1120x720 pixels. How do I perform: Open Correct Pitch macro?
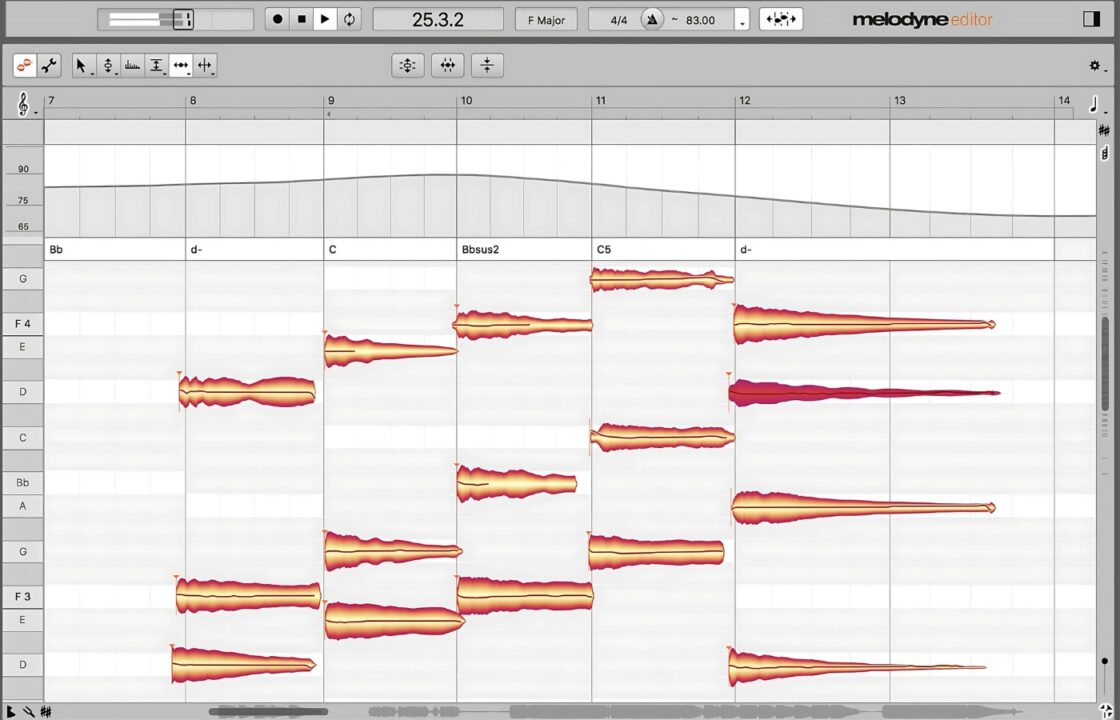point(407,66)
